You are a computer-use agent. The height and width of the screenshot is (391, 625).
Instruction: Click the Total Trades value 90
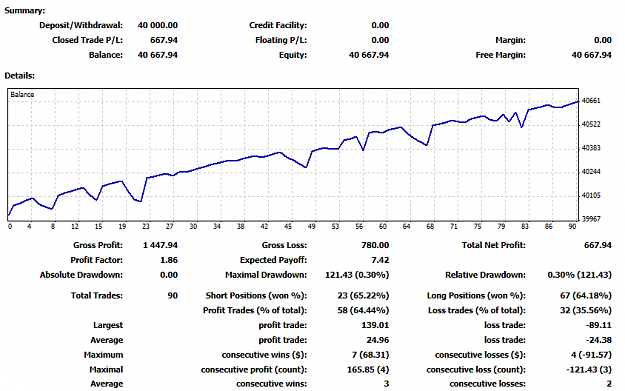click(173, 296)
